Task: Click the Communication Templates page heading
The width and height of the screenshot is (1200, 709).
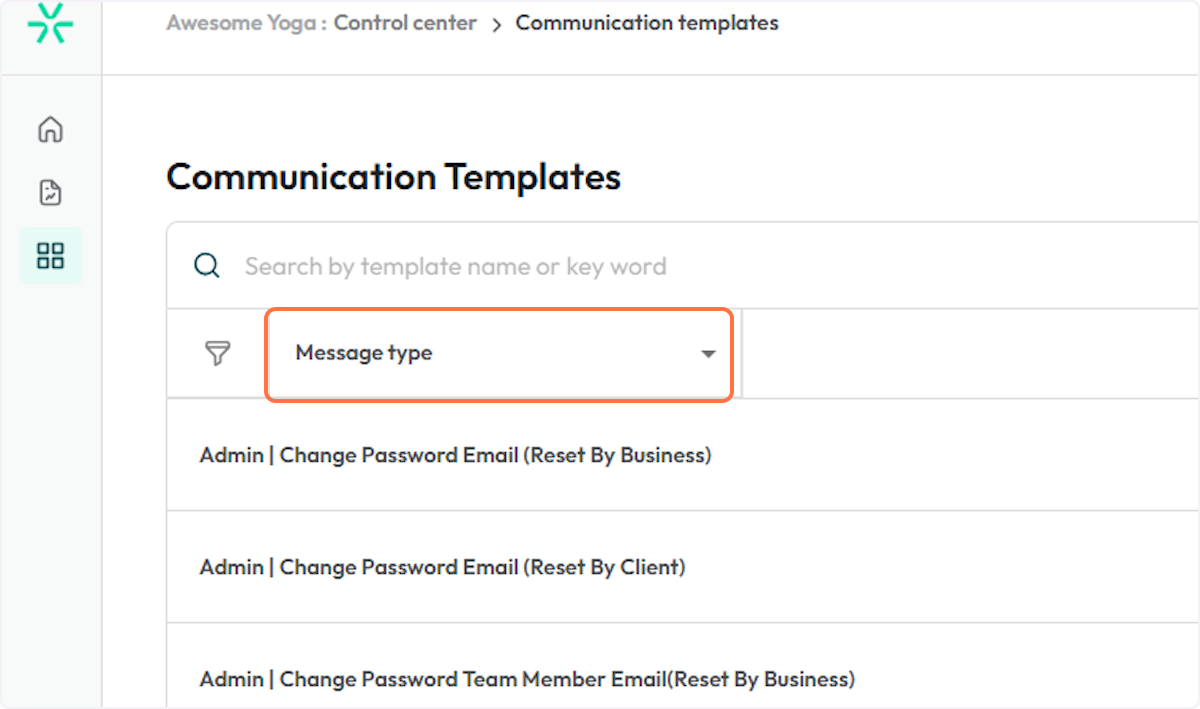Action: (x=393, y=177)
